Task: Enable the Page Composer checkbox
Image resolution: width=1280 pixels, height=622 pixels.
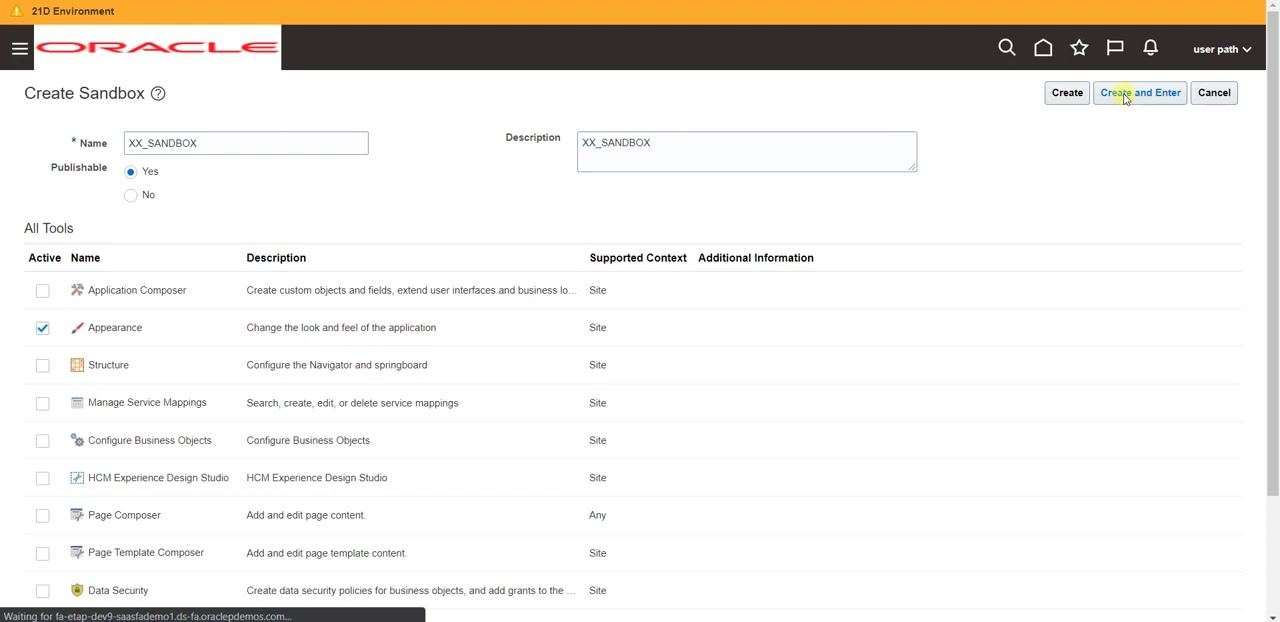Action: pos(42,516)
